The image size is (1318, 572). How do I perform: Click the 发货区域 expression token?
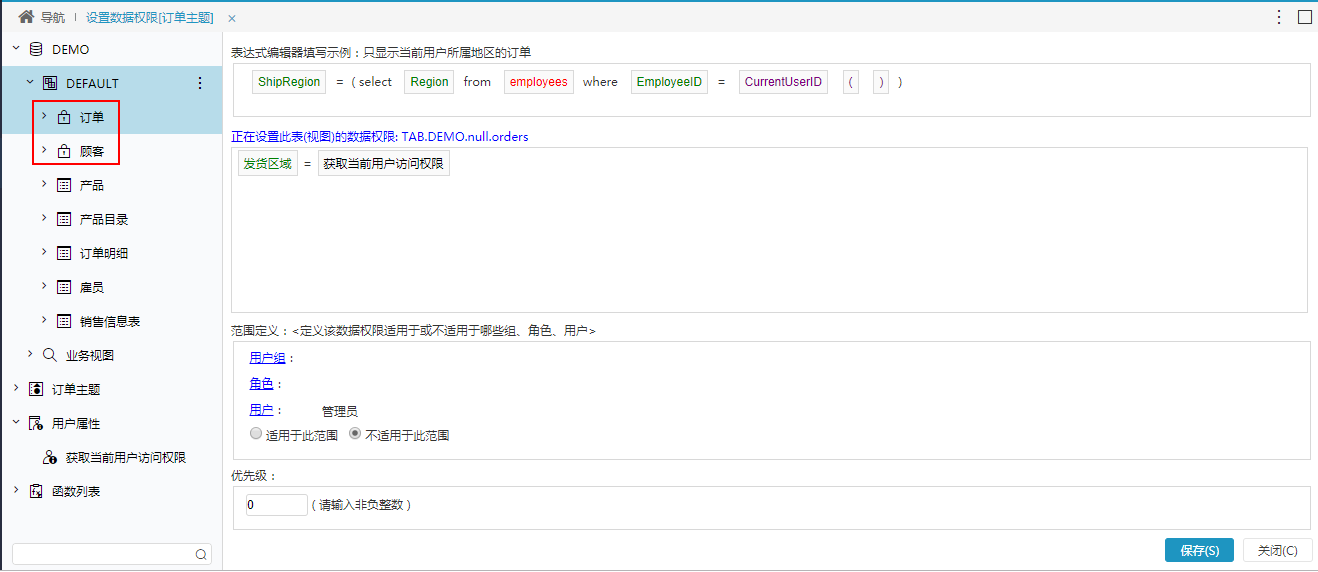[268, 164]
